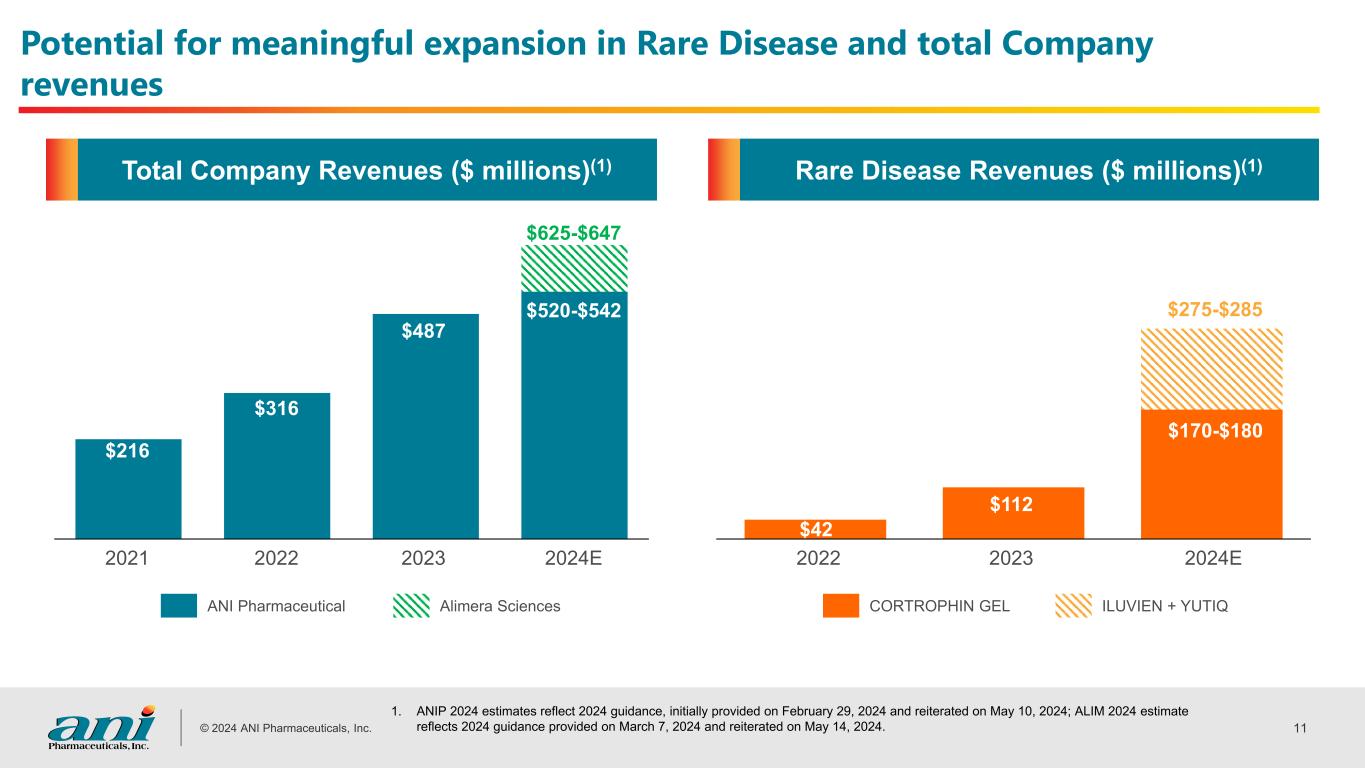Click the ANI Pharmaceutical teal legend swatch

(x=178, y=606)
